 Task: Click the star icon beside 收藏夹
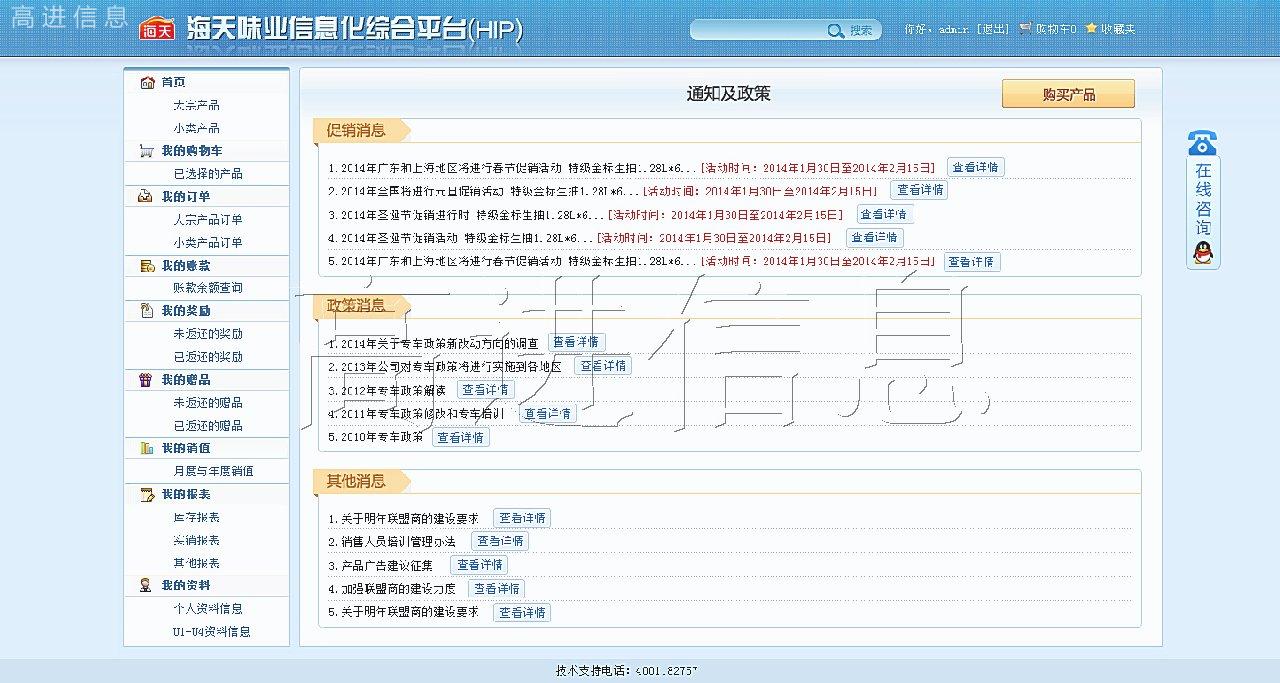coord(1091,29)
